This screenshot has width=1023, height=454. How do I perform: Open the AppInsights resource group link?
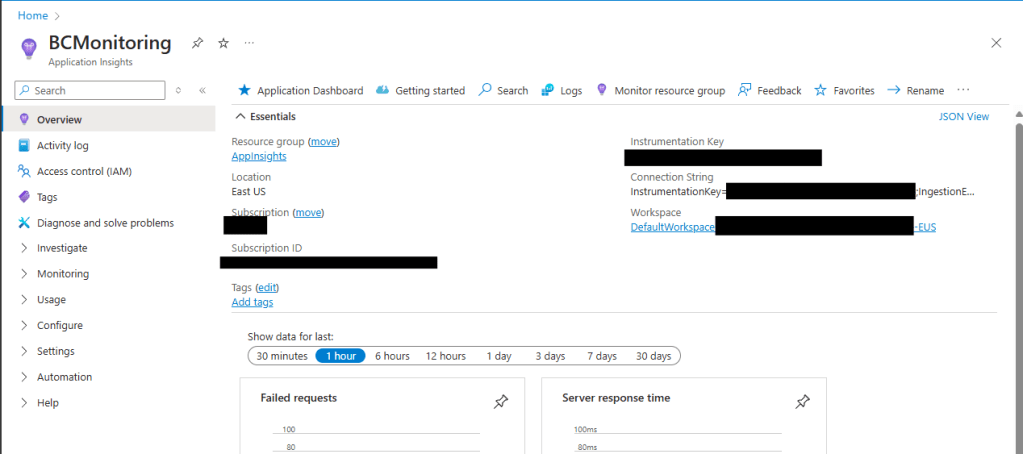coord(259,156)
